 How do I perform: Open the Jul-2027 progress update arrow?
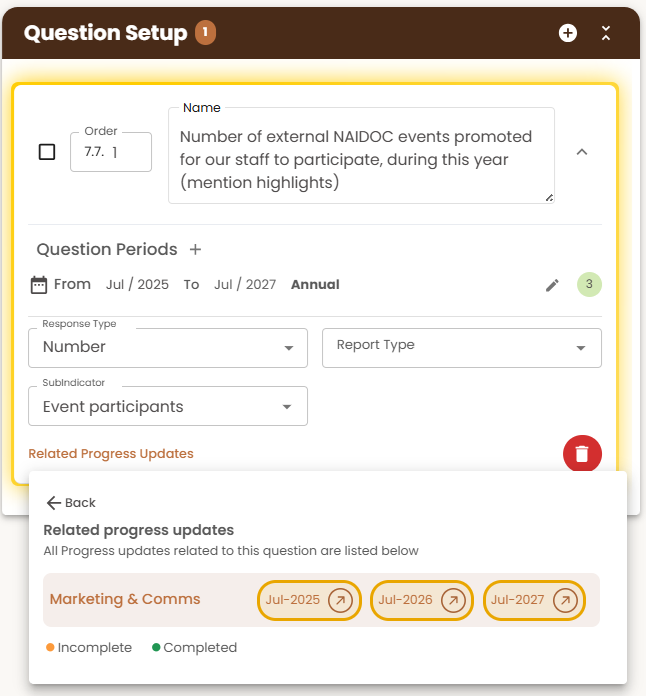pos(565,601)
